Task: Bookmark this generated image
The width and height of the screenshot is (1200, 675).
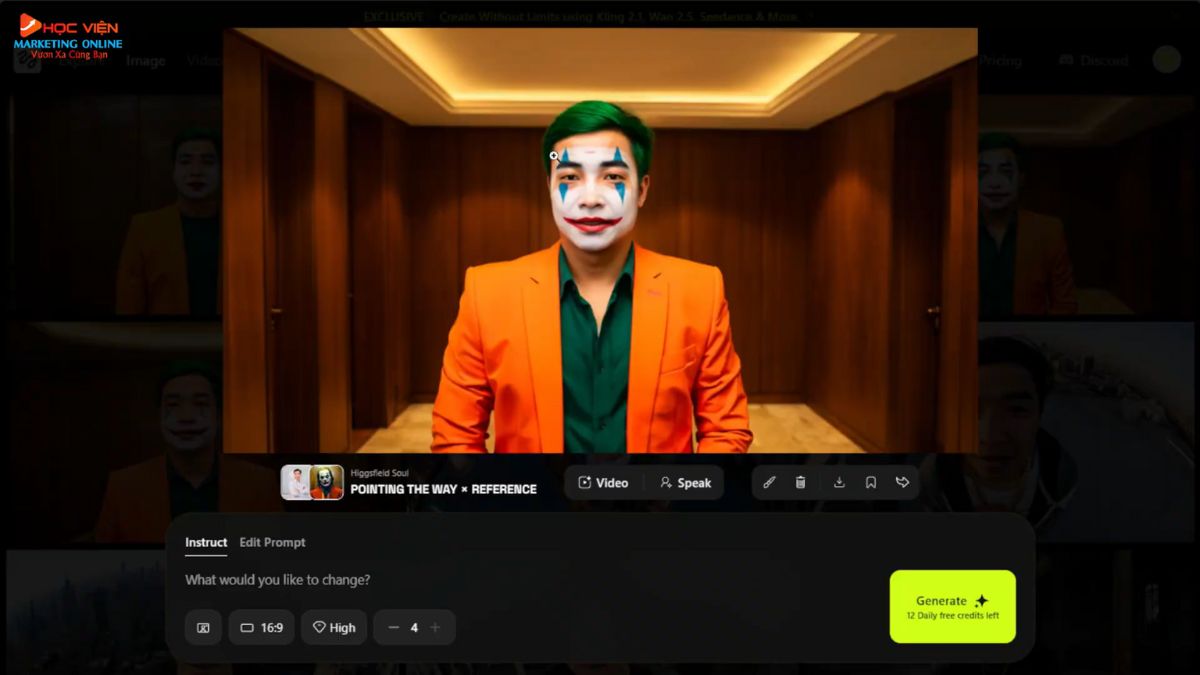Action: click(871, 482)
